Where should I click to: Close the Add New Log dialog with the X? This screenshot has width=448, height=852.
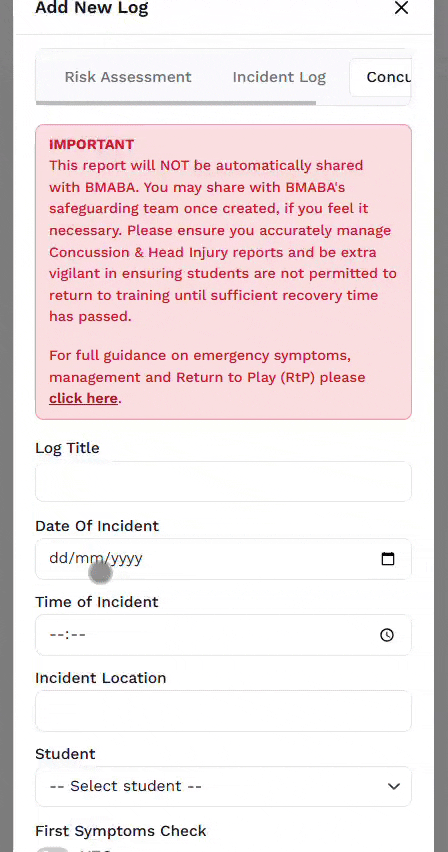[401, 8]
